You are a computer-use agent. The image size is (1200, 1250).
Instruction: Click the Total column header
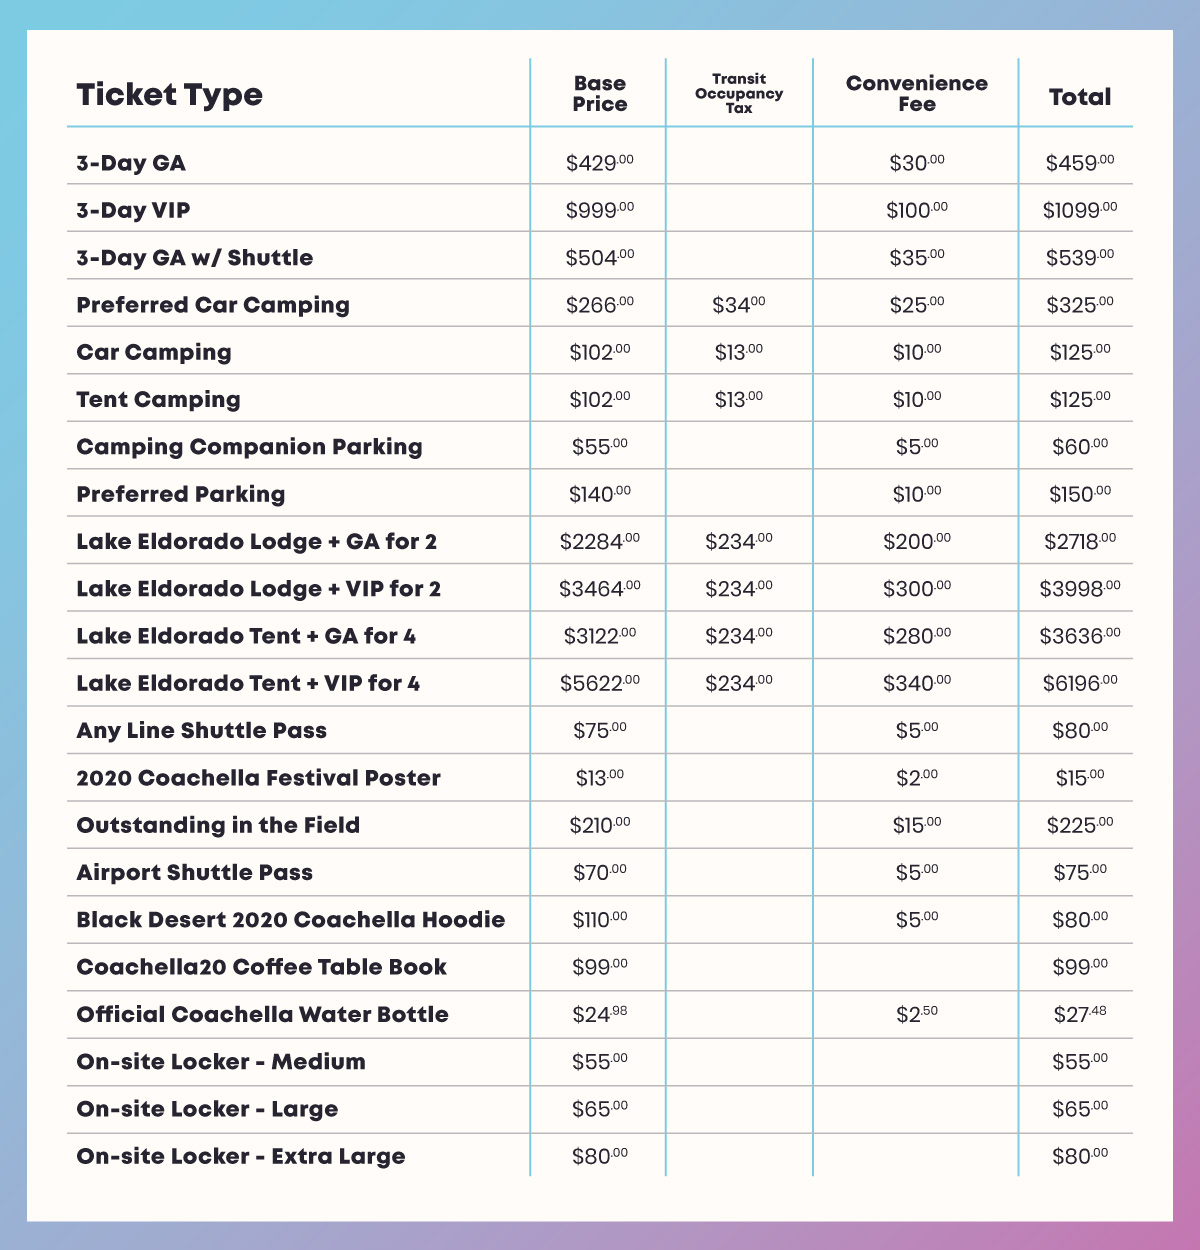coord(1079,97)
